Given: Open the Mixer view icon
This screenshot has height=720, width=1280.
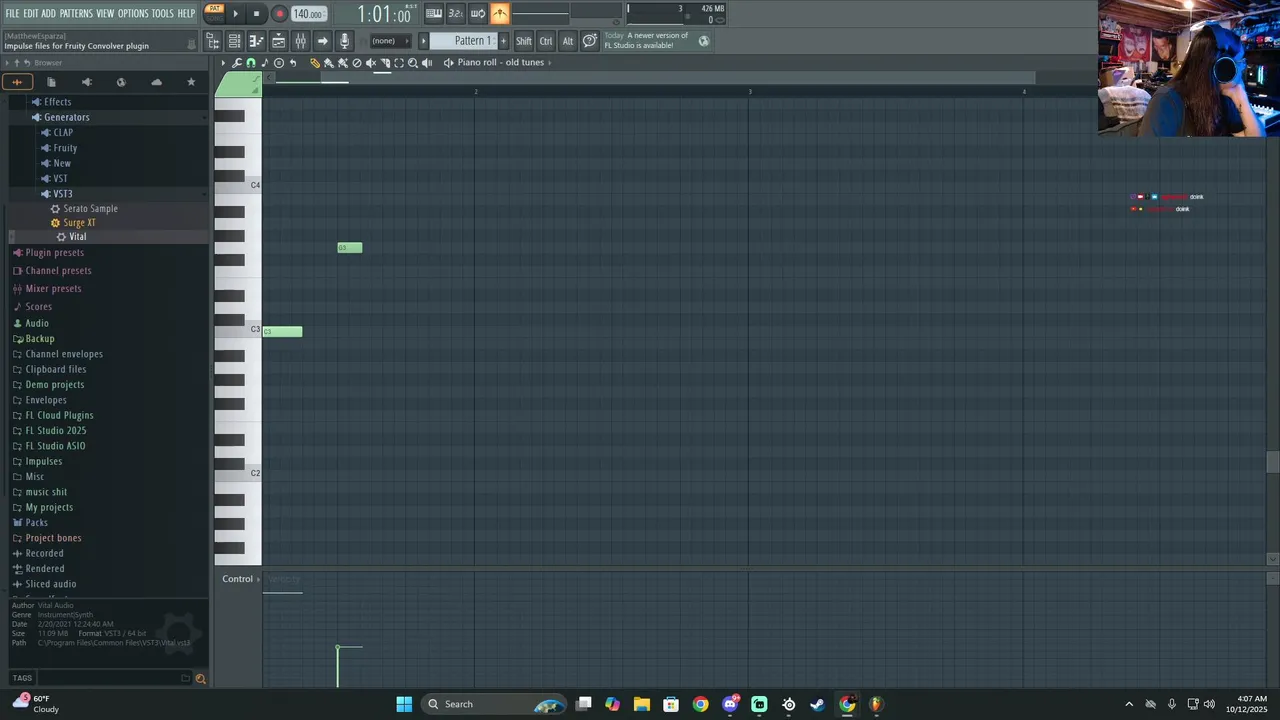Looking at the screenshot, I should (x=300, y=41).
